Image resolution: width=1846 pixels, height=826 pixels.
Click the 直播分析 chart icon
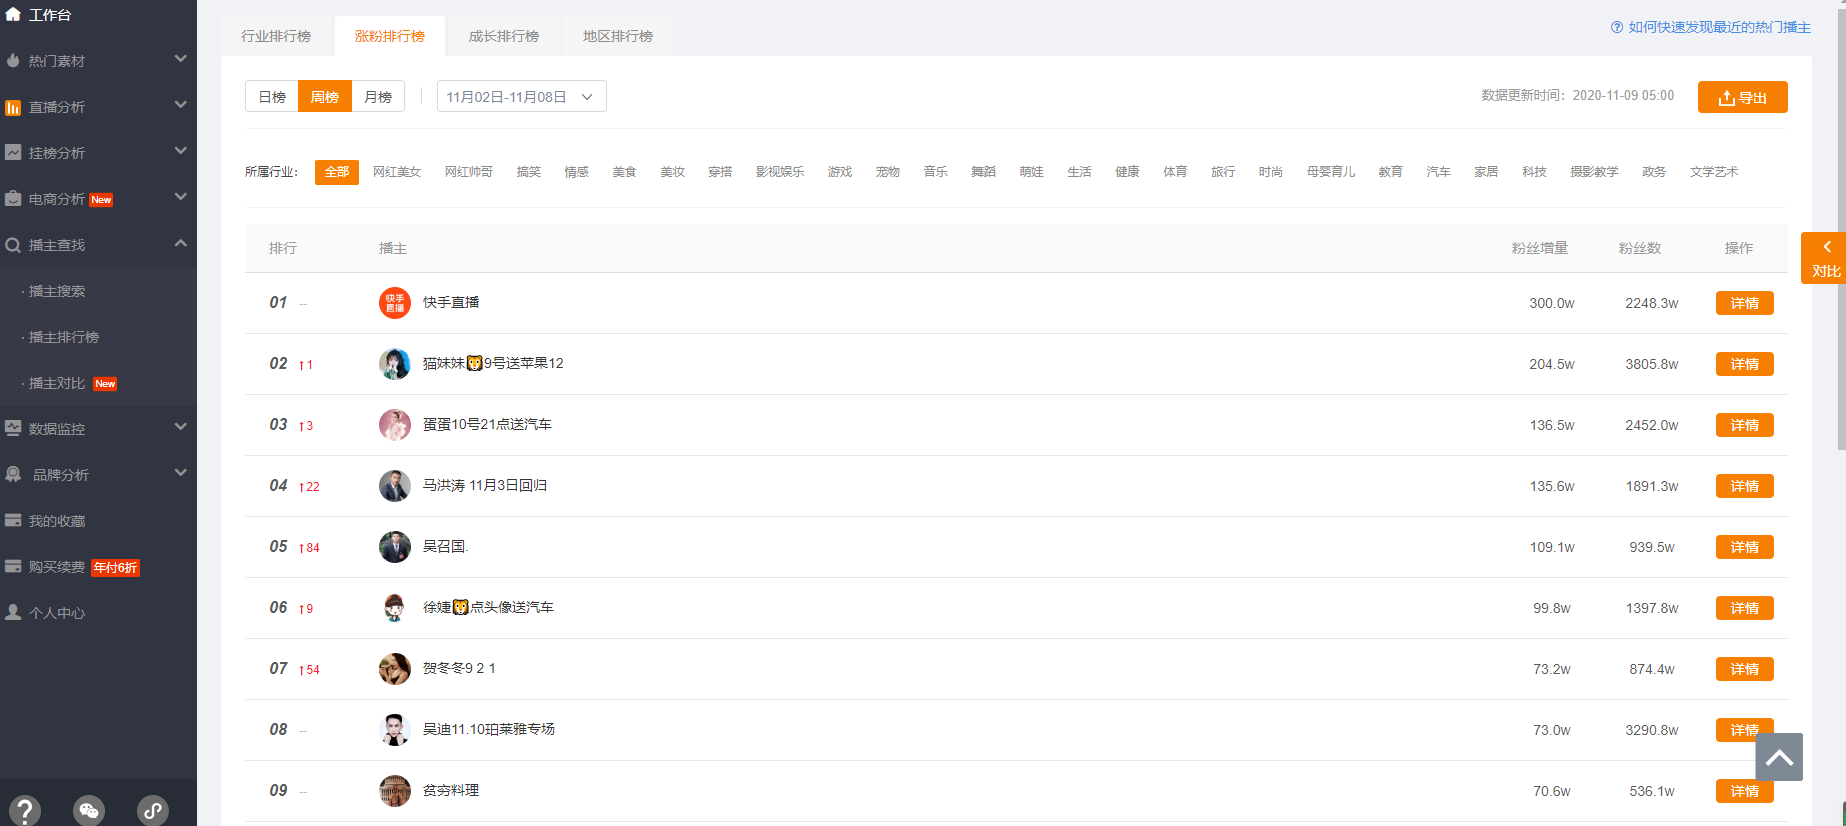click(13, 107)
